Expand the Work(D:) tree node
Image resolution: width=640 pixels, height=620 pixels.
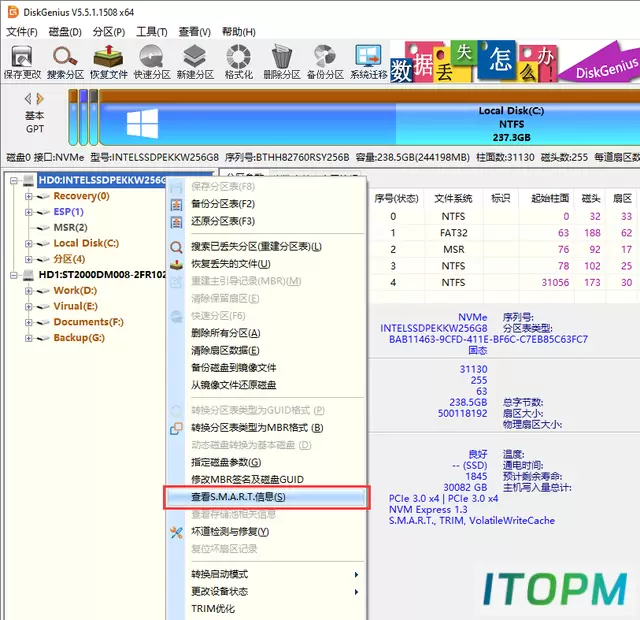[29, 291]
